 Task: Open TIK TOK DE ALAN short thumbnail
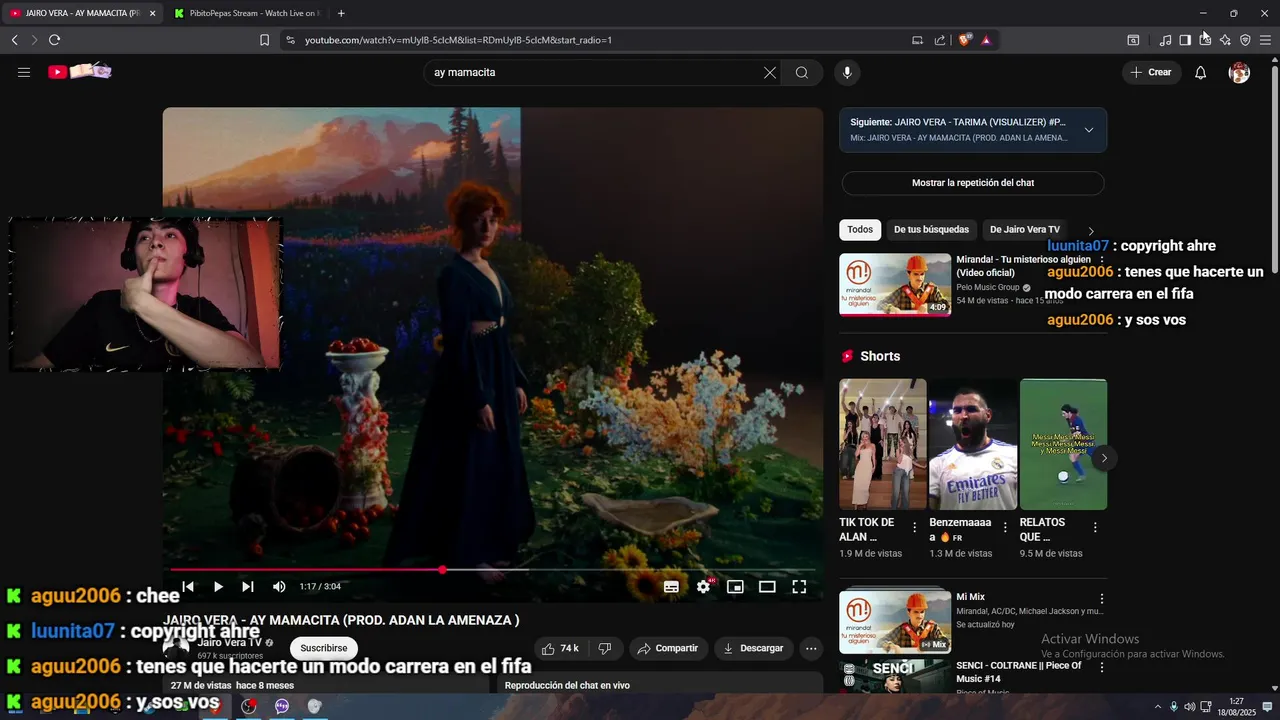(x=883, y=444)
